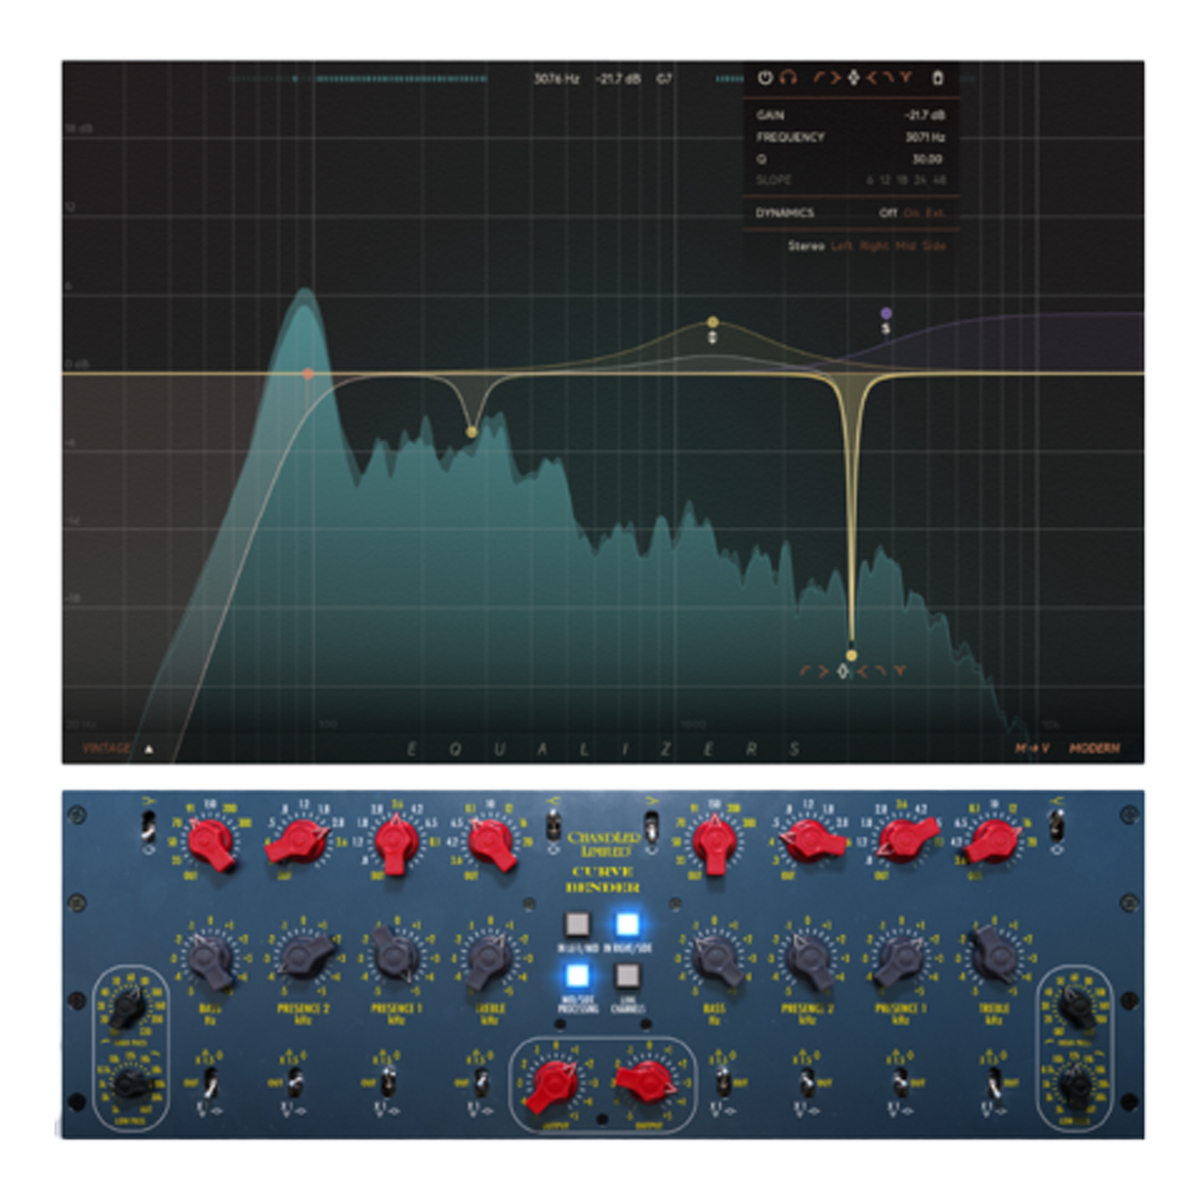The width and height of the screenshot is (1200, 1200).
Task: Flip the left PRESENCE 1 x1.5 multiplier switch
Action: click(x=388, y=1082)
